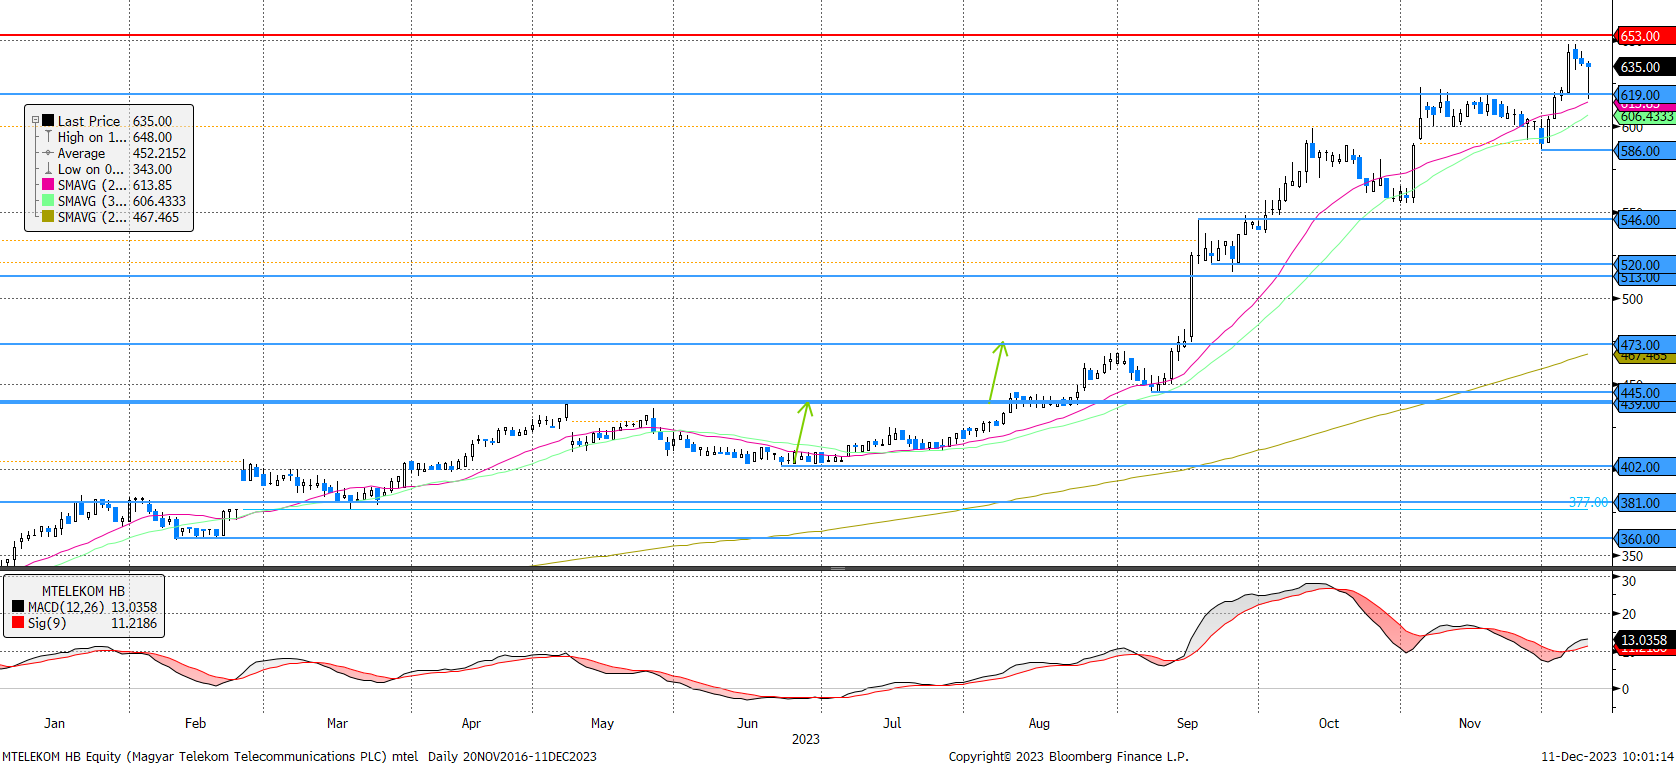Click the Bloomberg Finance copyright text

(x=1068, y=756)
